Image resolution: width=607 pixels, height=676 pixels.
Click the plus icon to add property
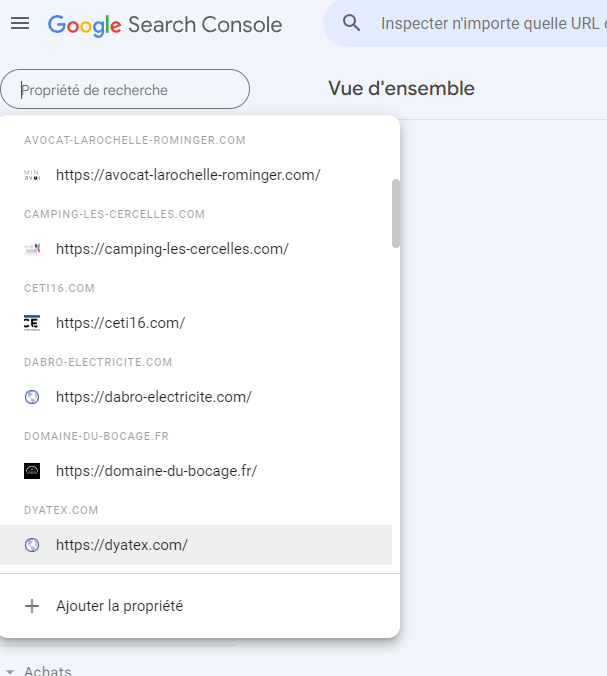tap(32, 606)
